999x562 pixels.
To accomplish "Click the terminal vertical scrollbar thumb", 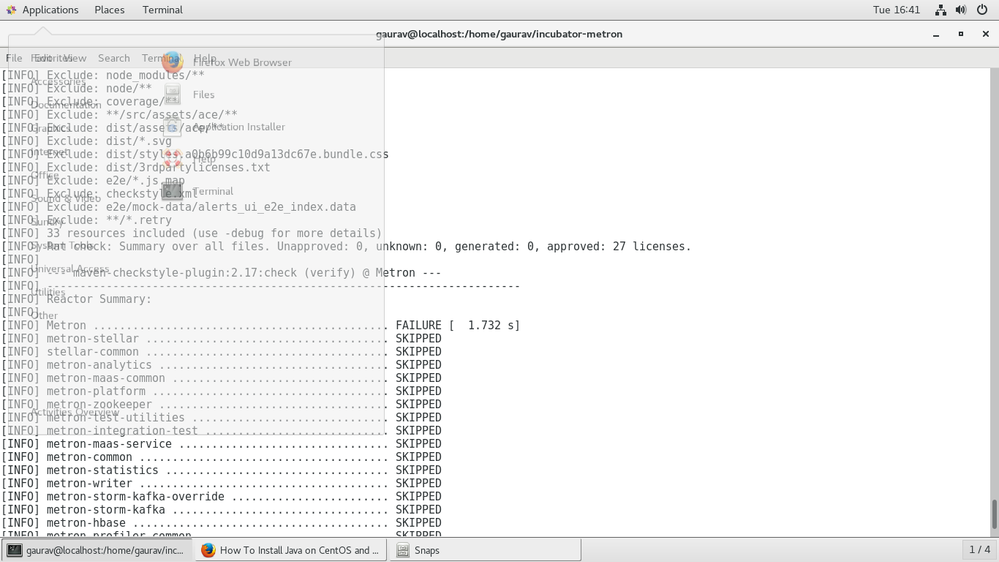I will click(x=993, y=514).
